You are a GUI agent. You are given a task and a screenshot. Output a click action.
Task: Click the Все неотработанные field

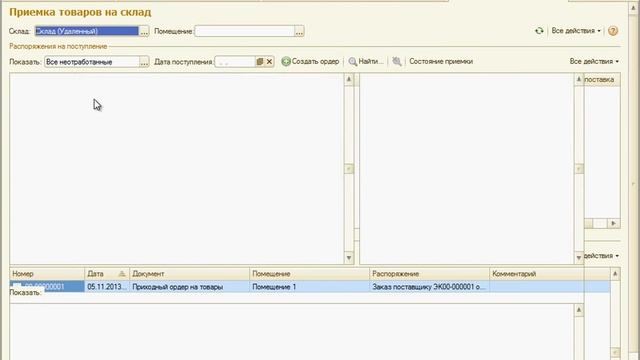click(x=92, y=62)
